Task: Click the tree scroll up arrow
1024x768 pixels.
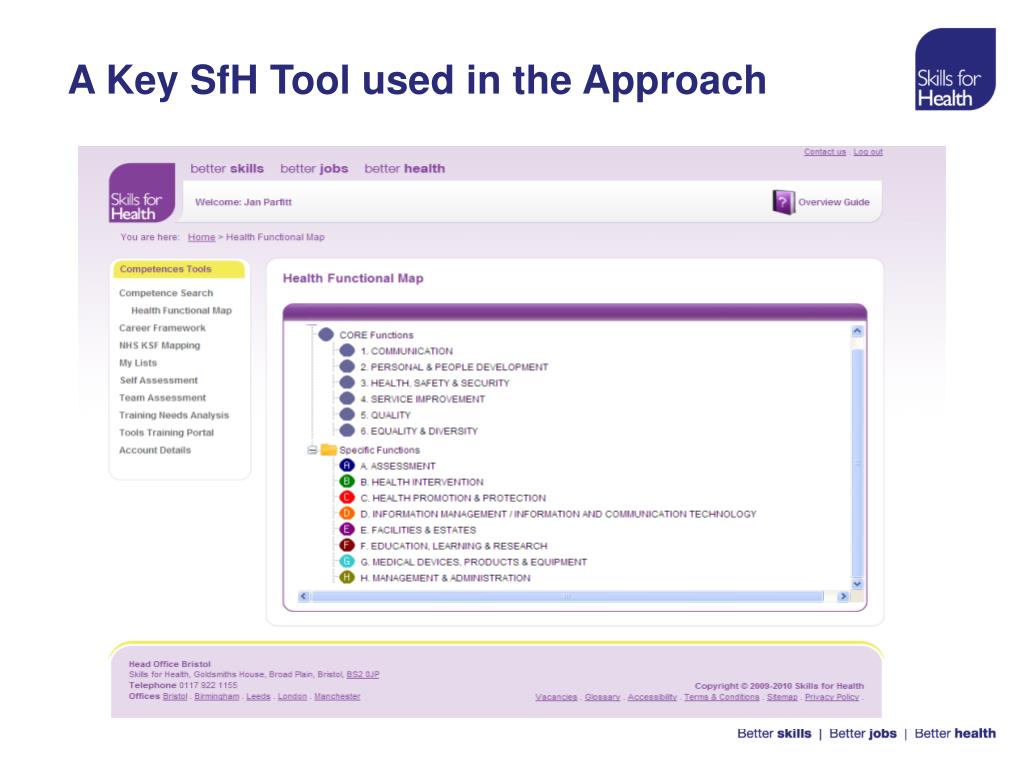Action: tap(857, 332)
